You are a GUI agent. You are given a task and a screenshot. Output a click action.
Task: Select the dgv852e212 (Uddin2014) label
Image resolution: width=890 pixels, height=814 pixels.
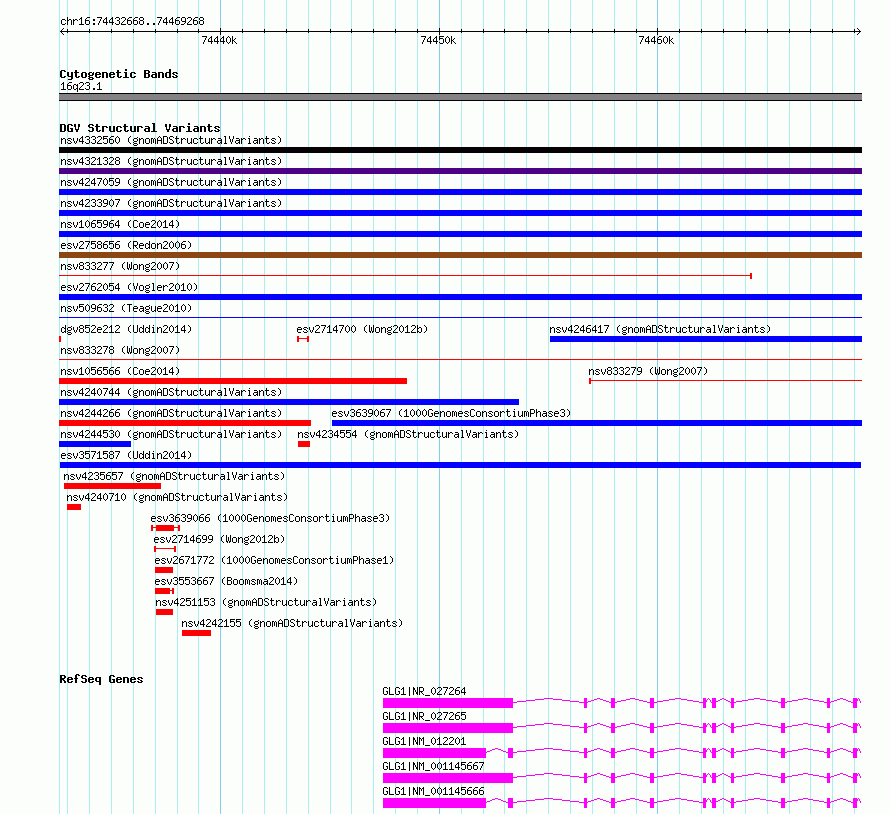(x=126, y=329)
